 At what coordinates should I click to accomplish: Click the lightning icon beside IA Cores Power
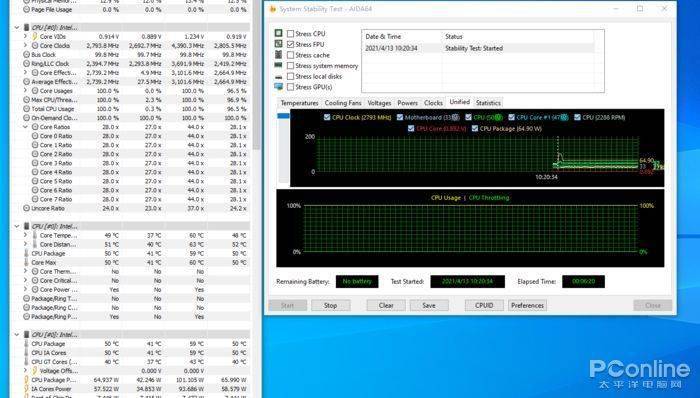26,389
